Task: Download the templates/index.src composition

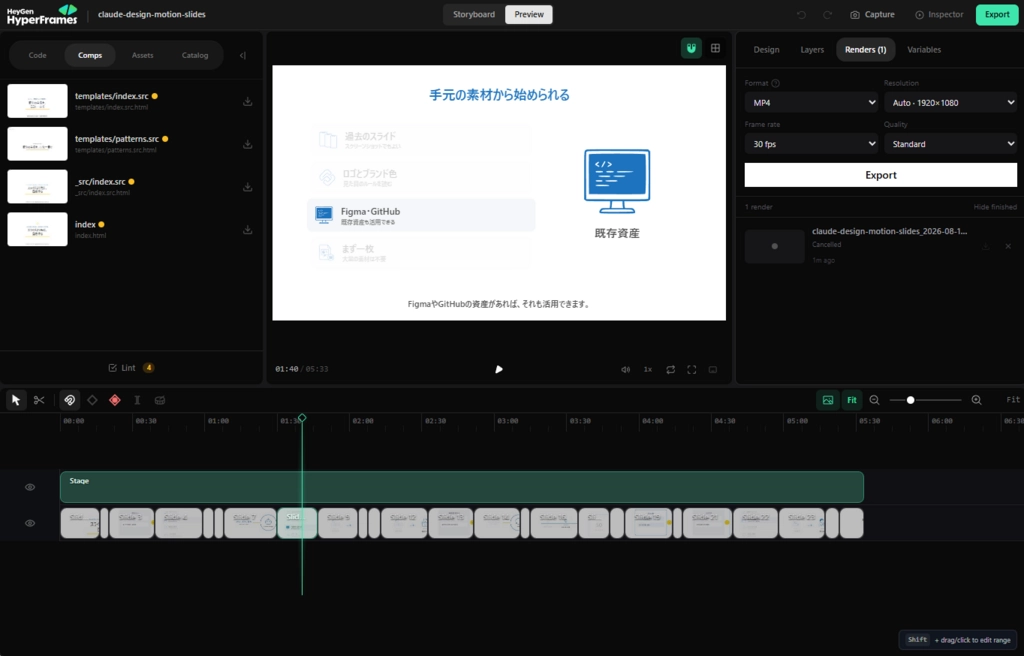Action: [248, 101]
